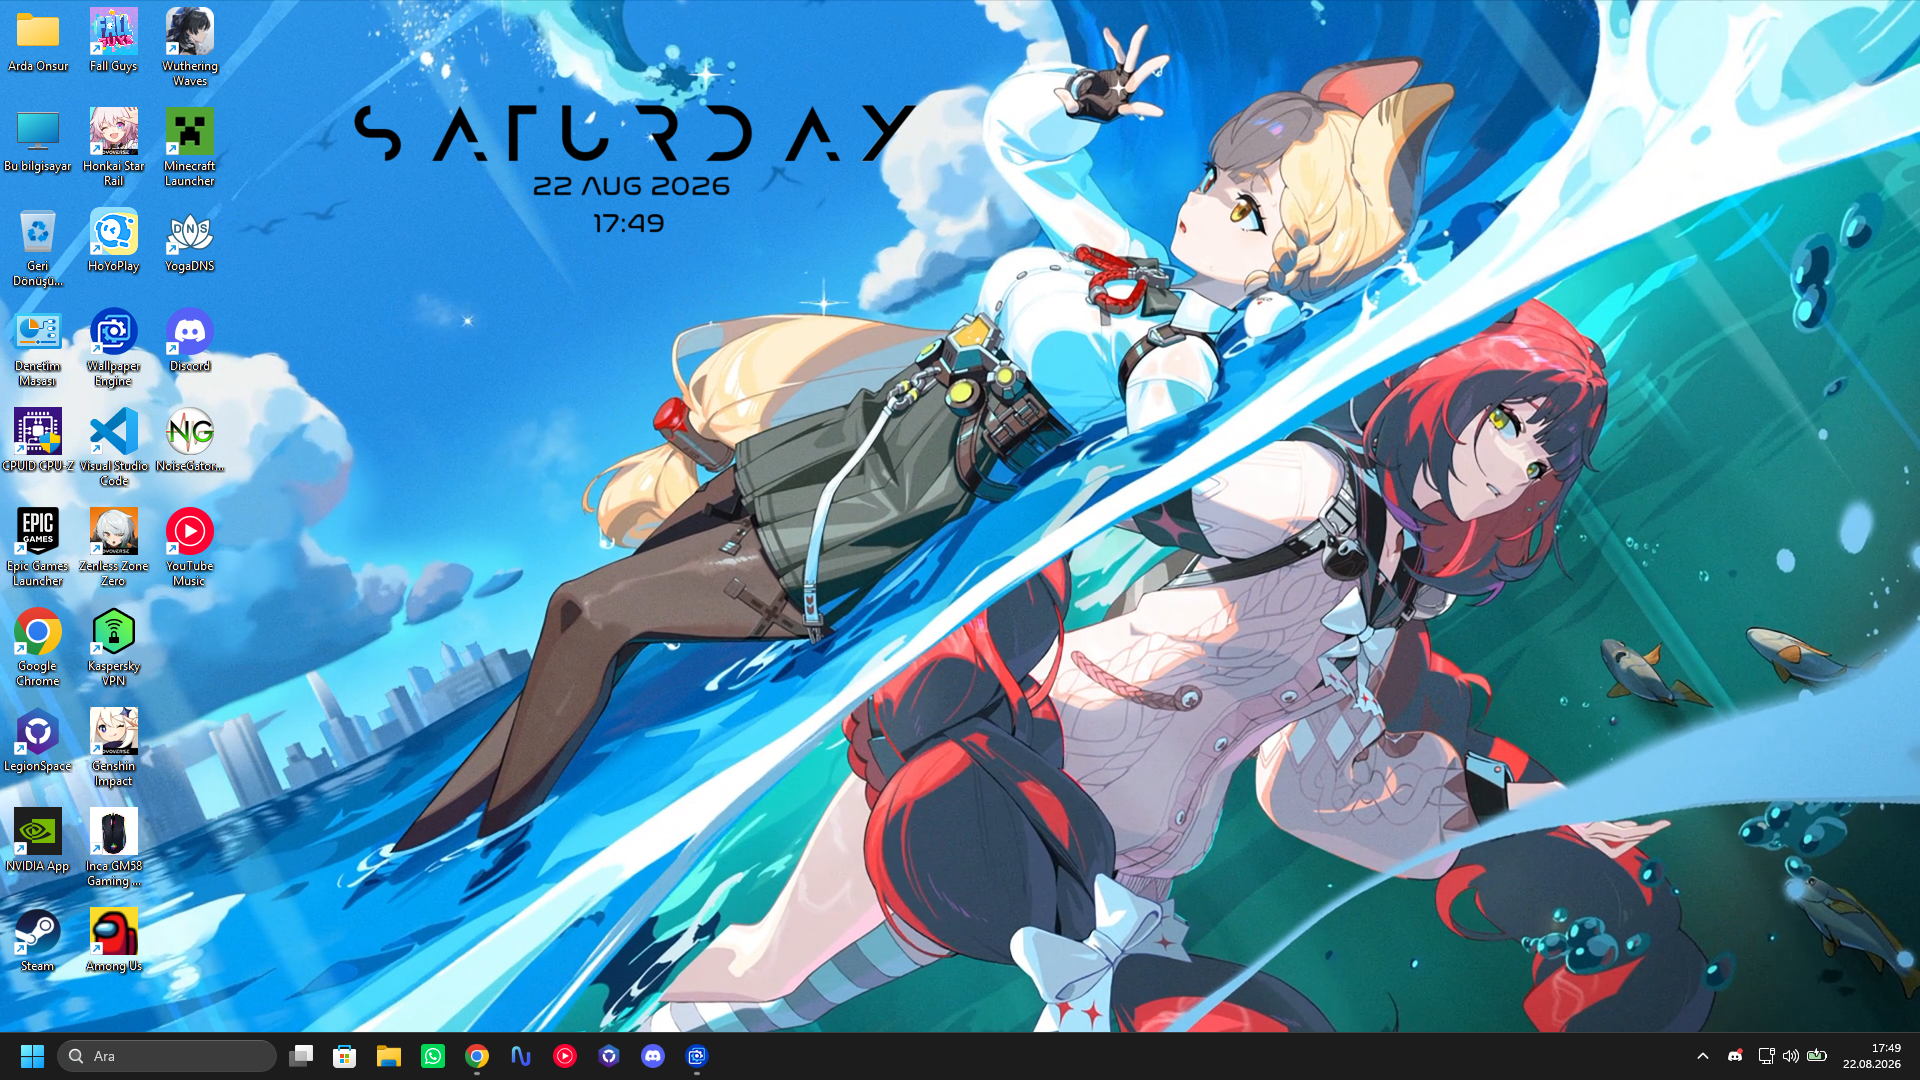Select the Epic Games Launcher desktop shortcut
1920x1080 pixels.
(38, 547)
